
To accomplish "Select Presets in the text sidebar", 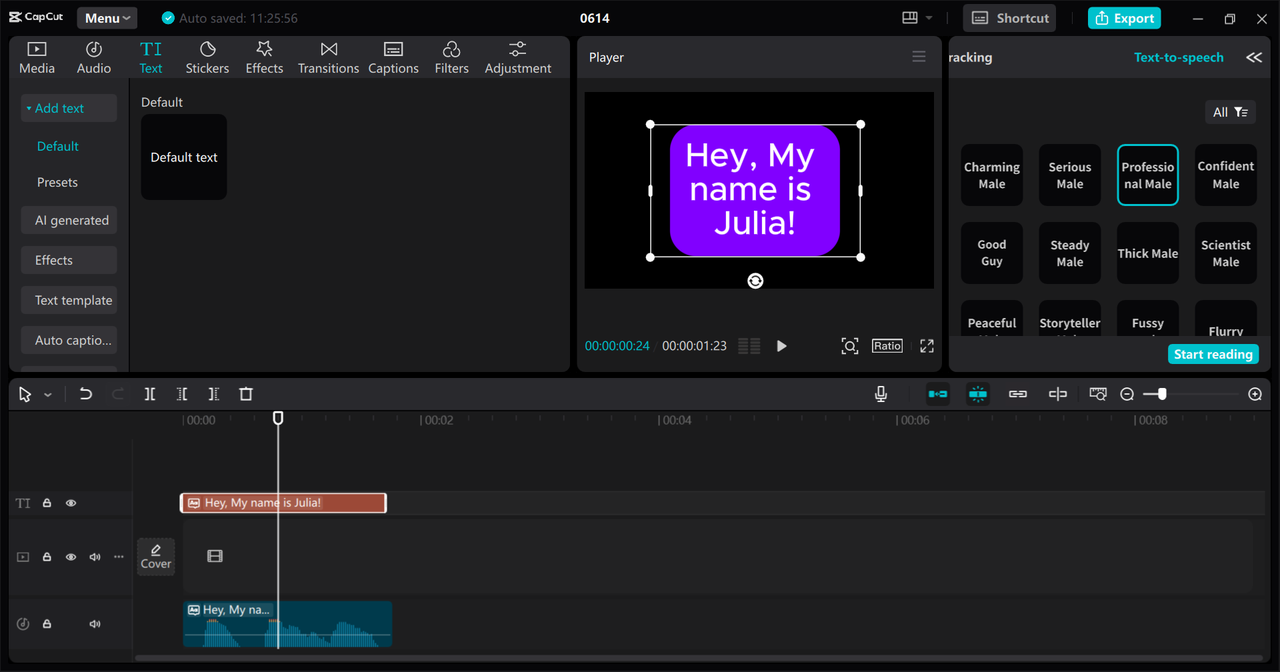I will click(57, 182).
